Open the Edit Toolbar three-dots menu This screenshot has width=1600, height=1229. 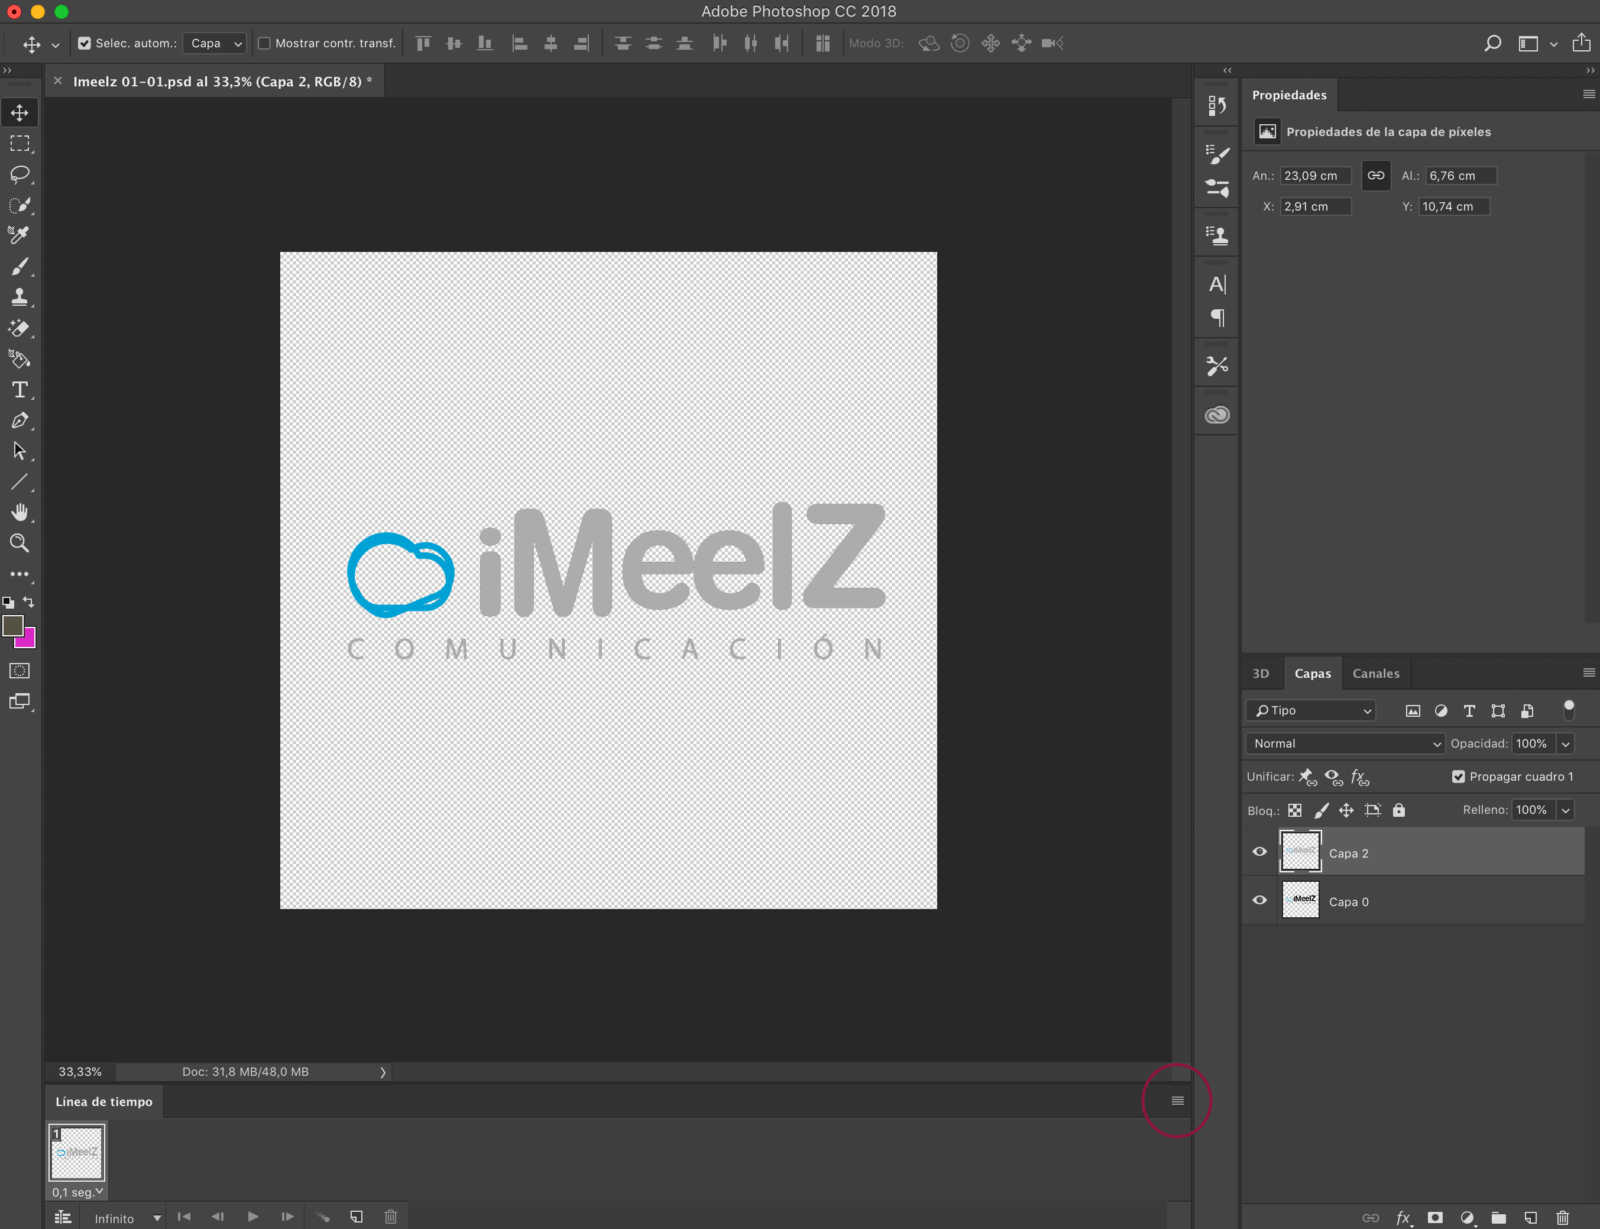pyautogui.click(x=20, y=574)
